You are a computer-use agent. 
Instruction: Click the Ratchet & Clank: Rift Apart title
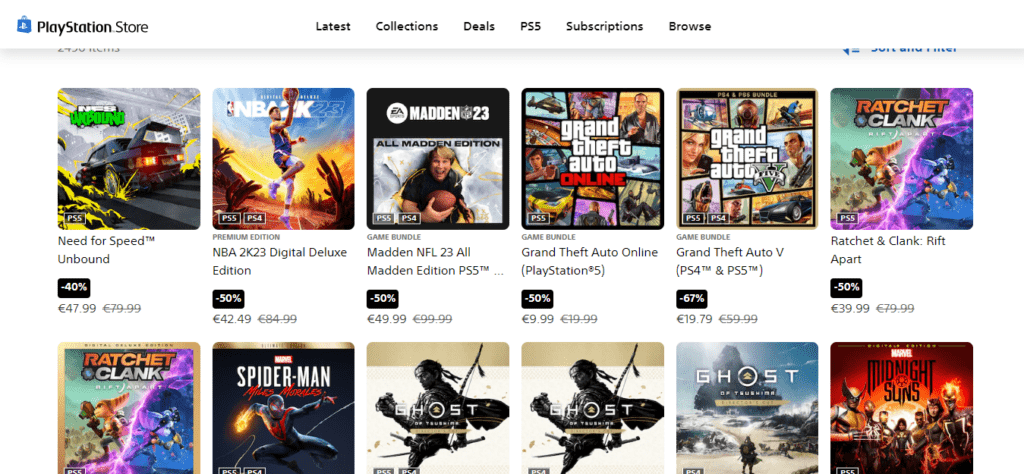tap(888, 249)
